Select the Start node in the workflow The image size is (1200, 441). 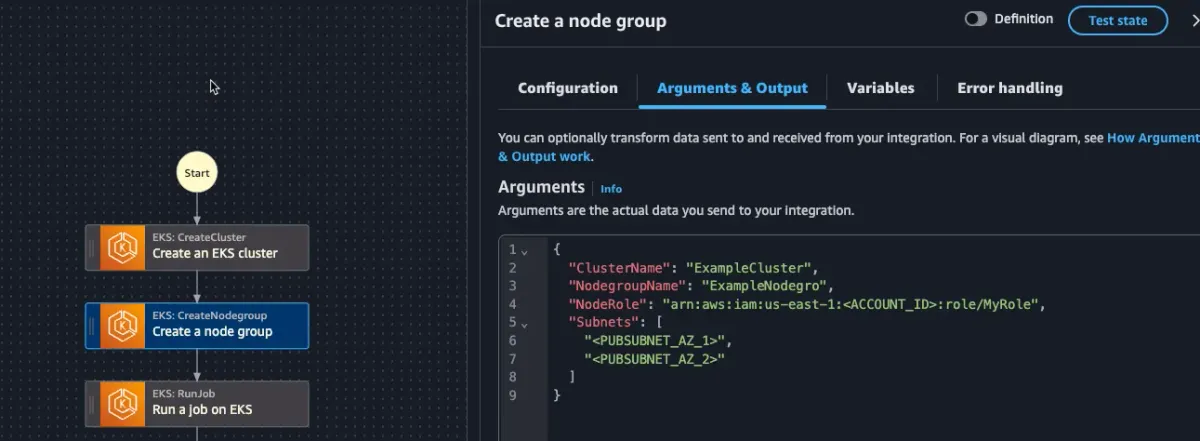[x=197, y=173]
